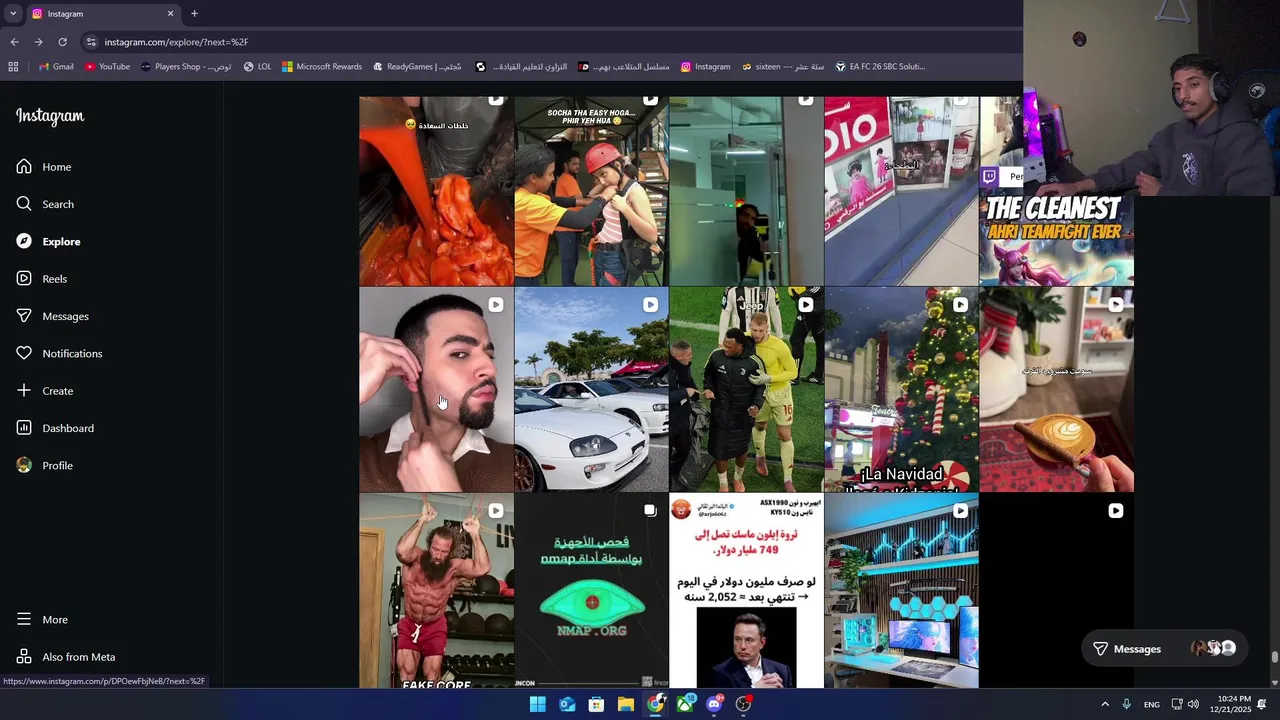Open the red helmet harness reel
Screen dimensions: 1280x720
[x=591, y=191]
